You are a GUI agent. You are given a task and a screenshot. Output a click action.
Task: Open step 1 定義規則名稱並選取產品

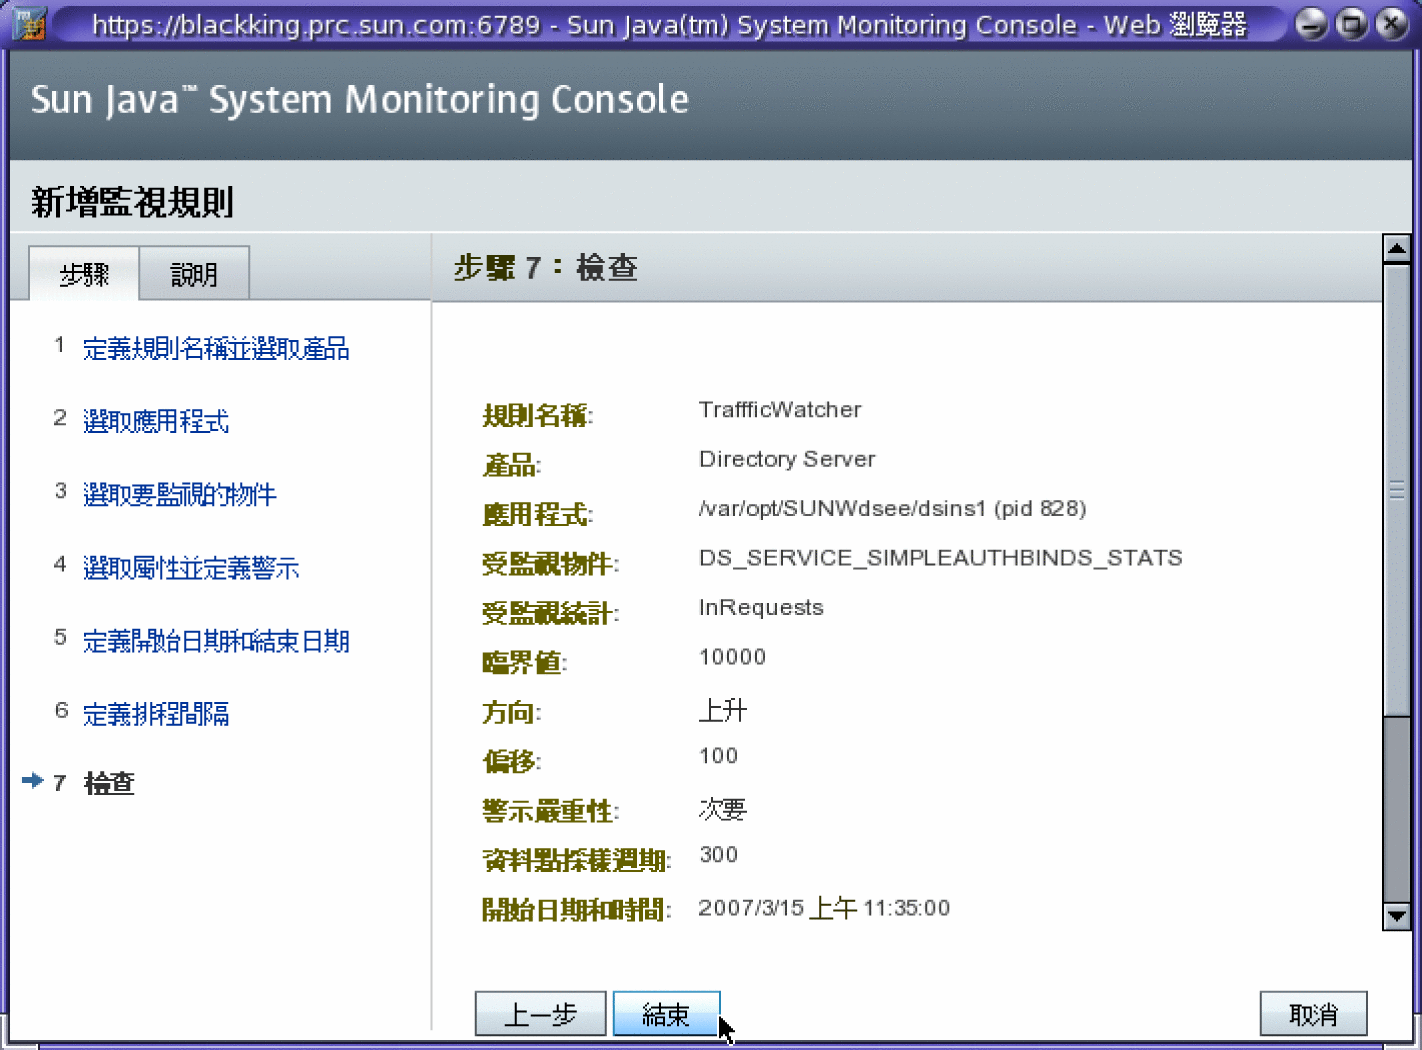[x=216, y=348]
